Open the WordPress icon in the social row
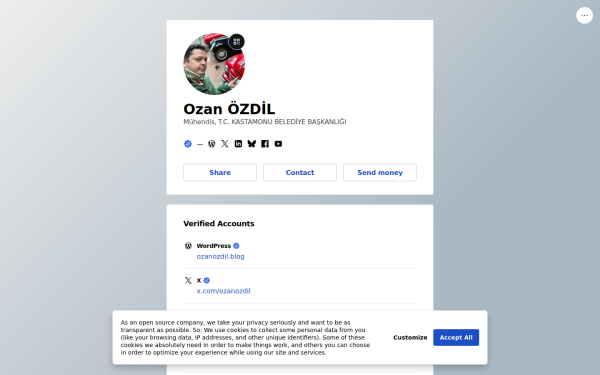 [x=212, y=144]
